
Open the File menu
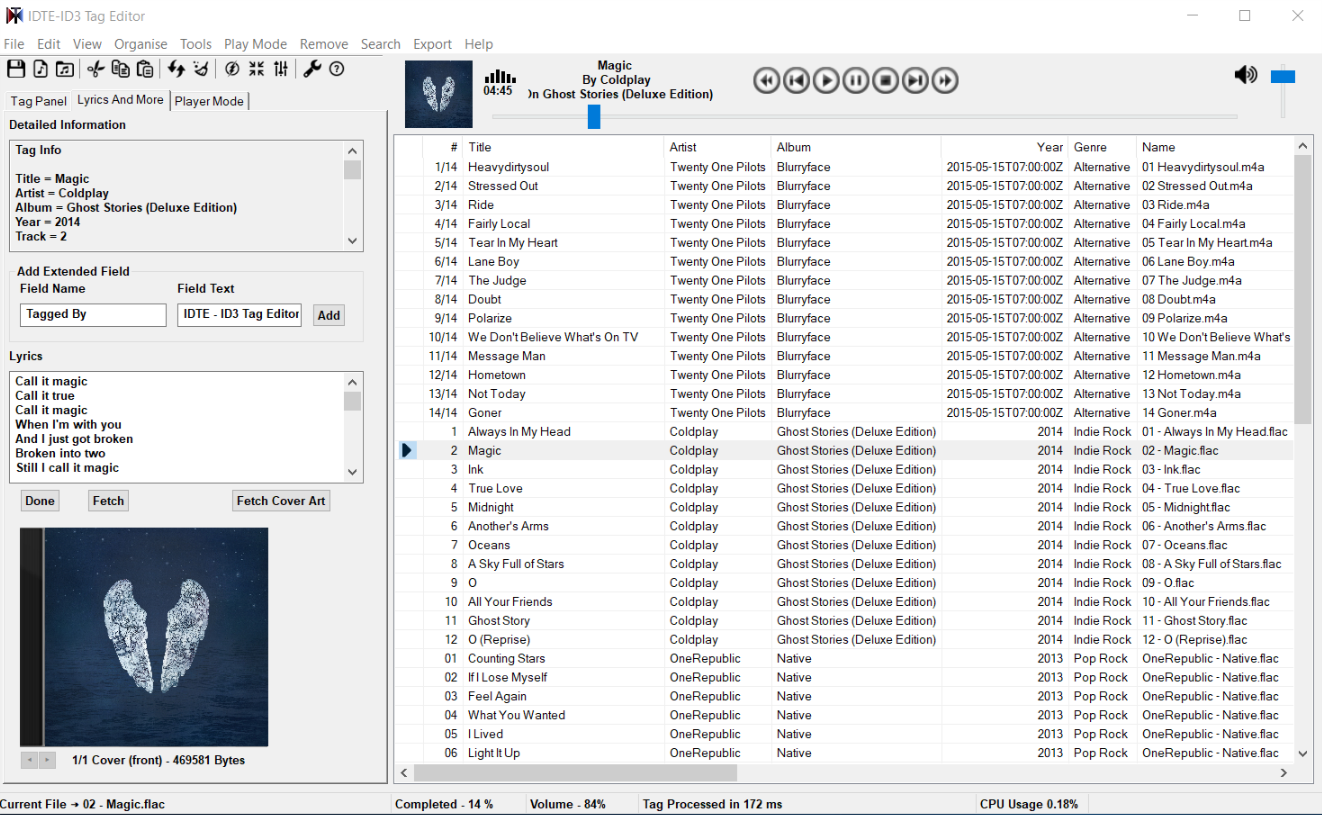click(x=14, y=44)
